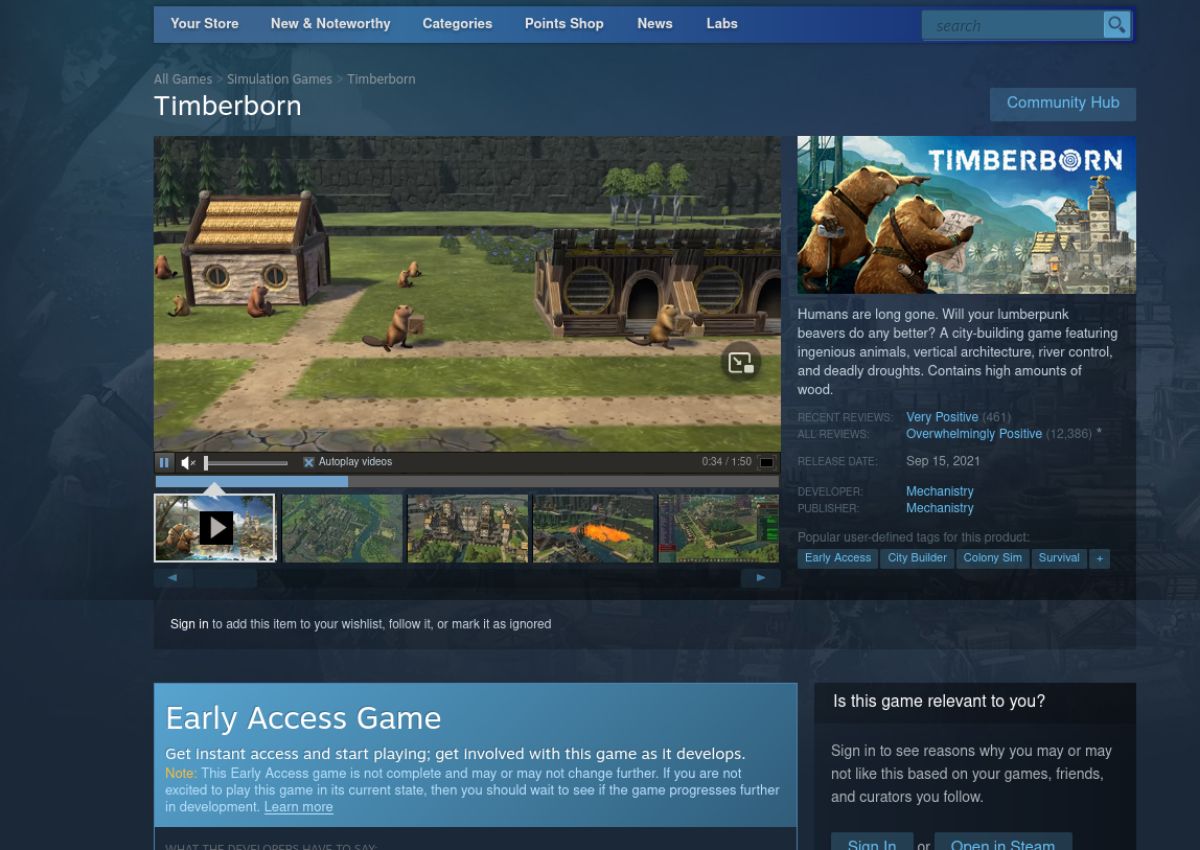Disable the Autoplay videos checkbox
Viewport: 1200px width, 850px height.
click(309, 462)
